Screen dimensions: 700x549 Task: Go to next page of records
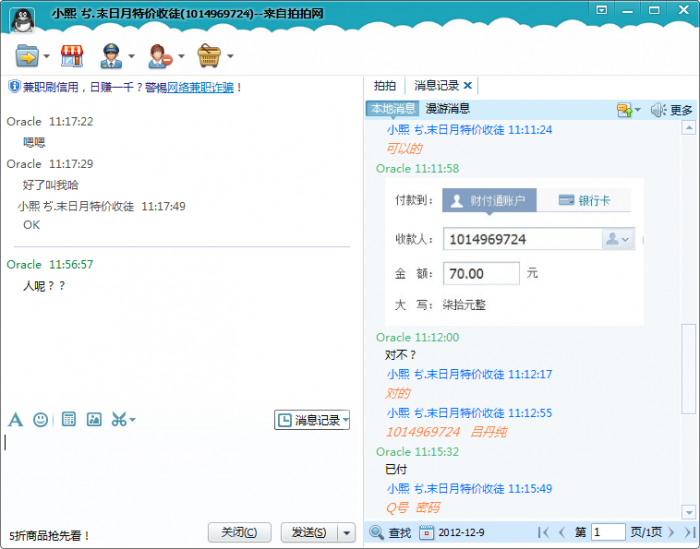point(671,532)
